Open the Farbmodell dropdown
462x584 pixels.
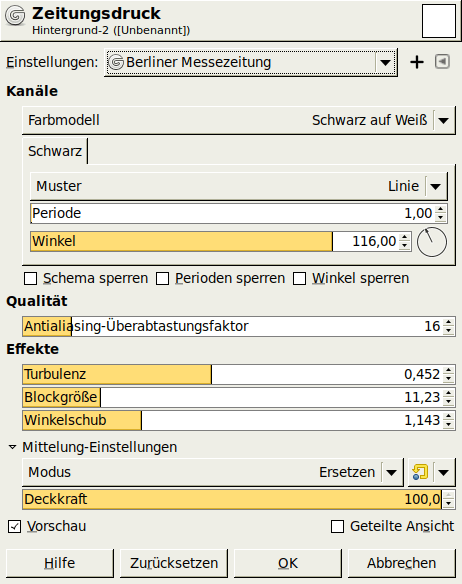[x=238, y=120]
